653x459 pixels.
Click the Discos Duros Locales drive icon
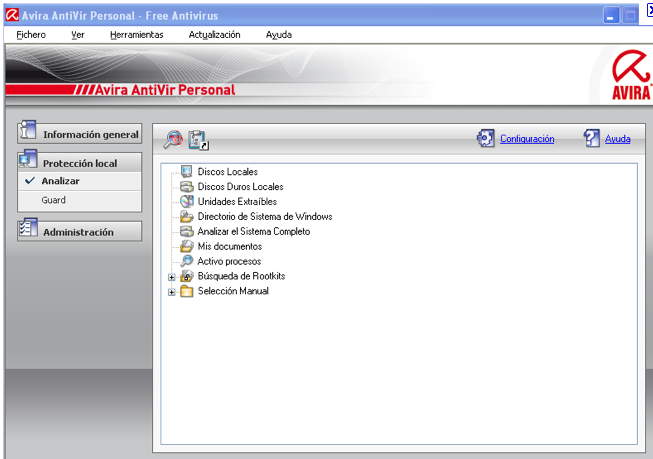coord(187,186)
